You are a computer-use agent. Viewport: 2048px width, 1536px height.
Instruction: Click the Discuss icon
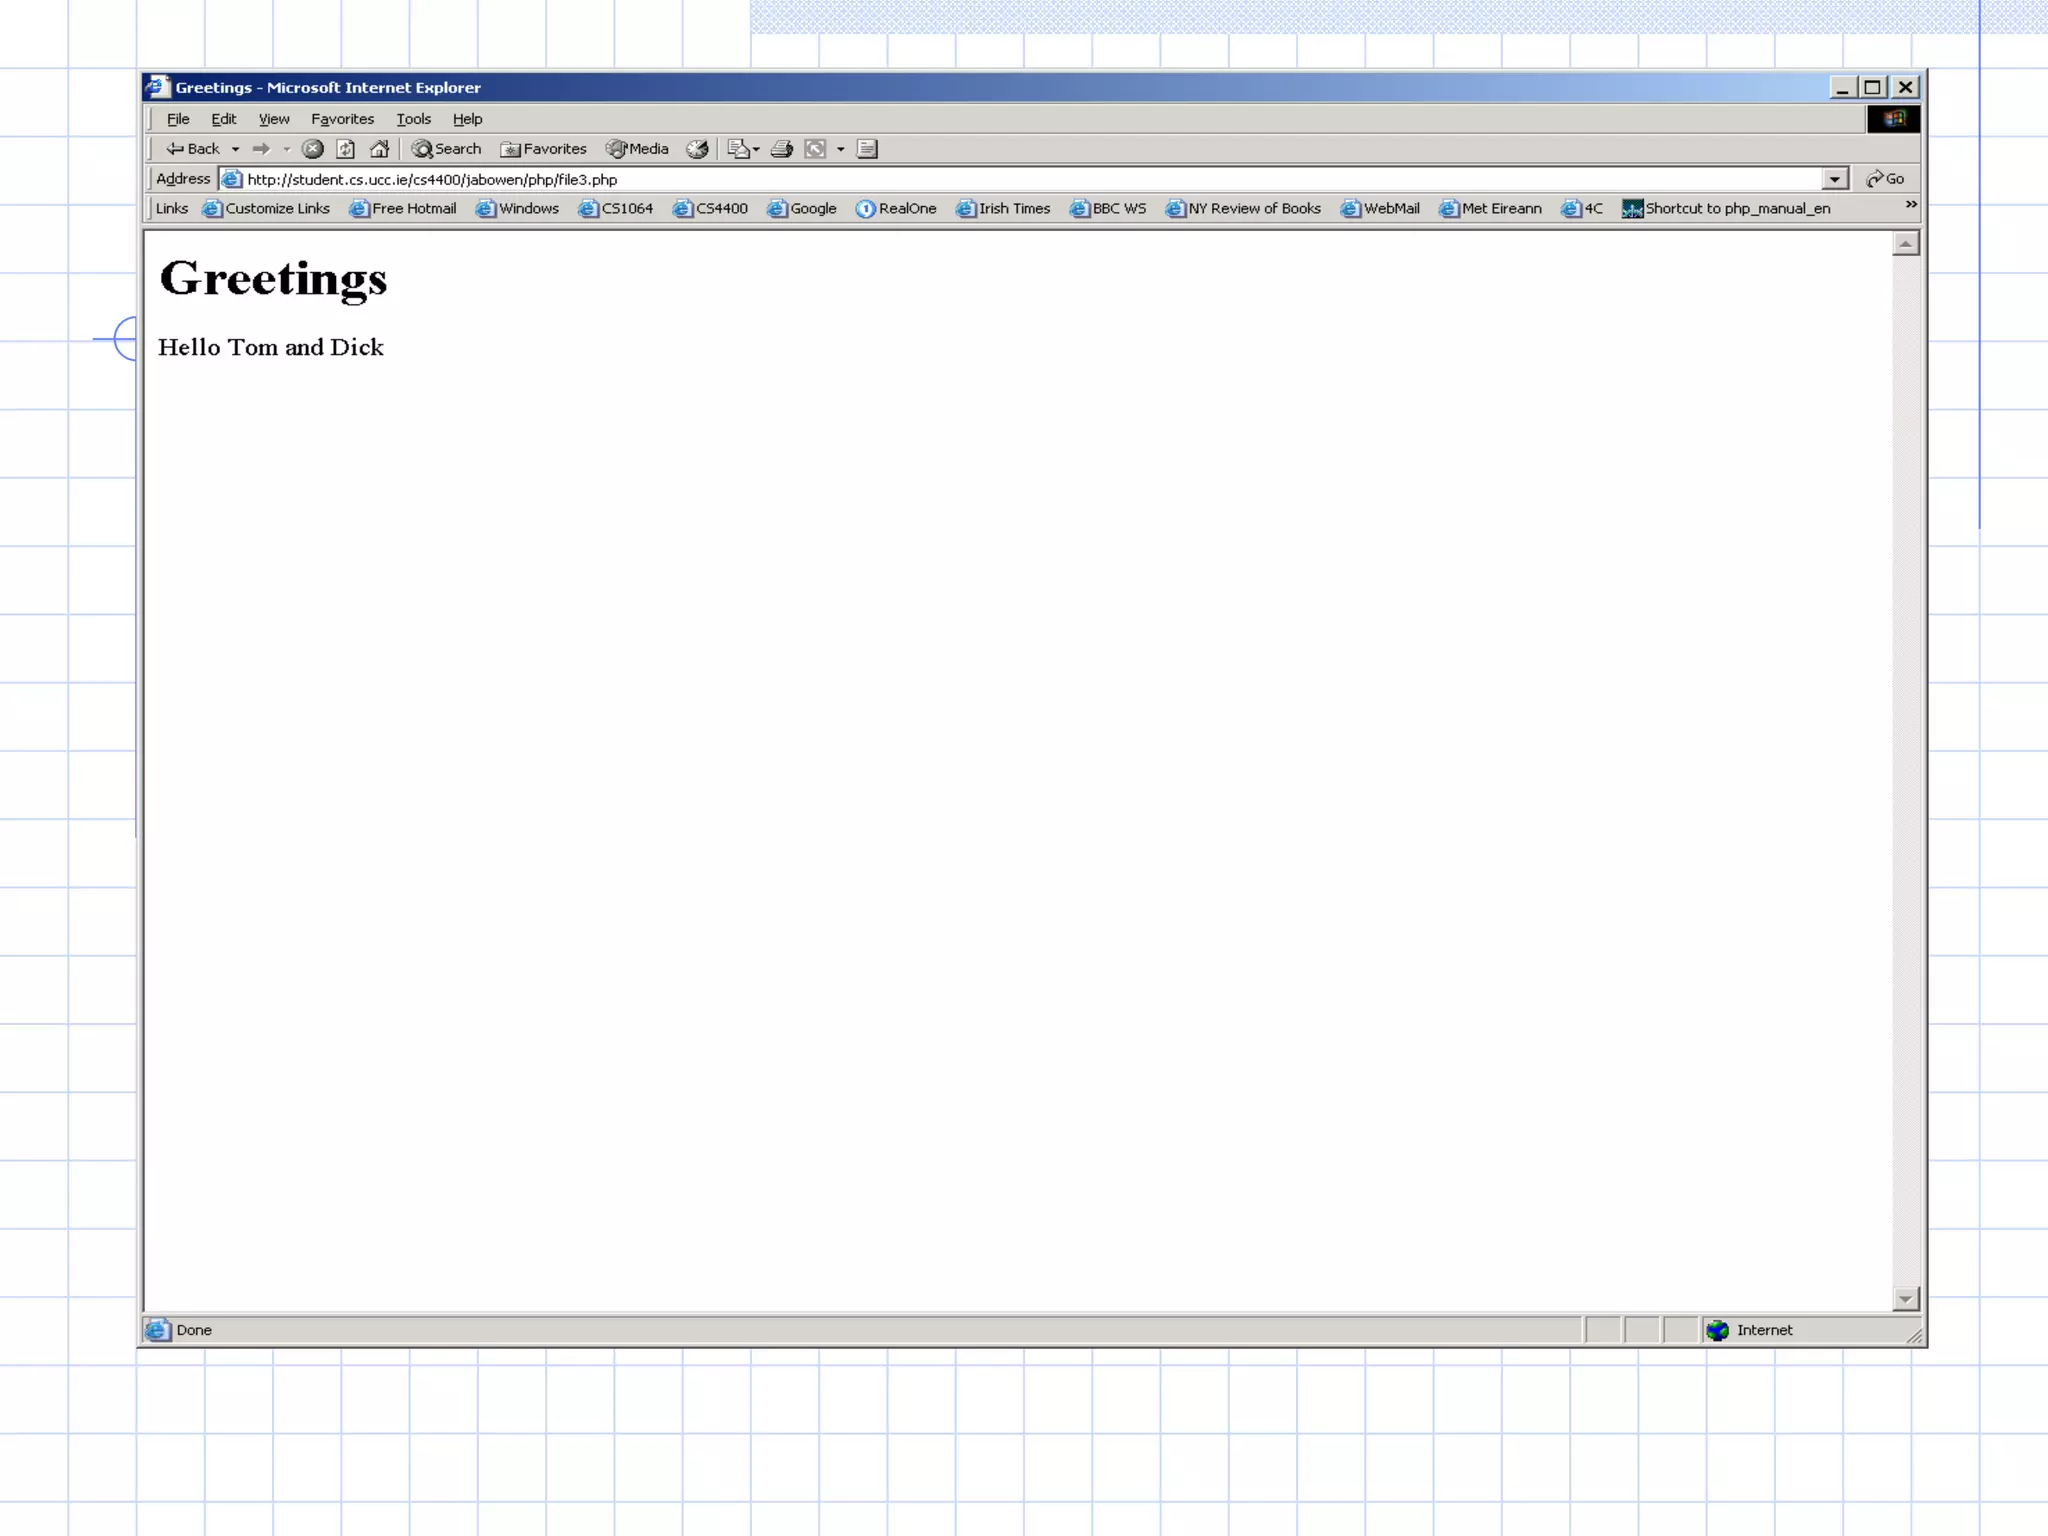pos(868,149)
